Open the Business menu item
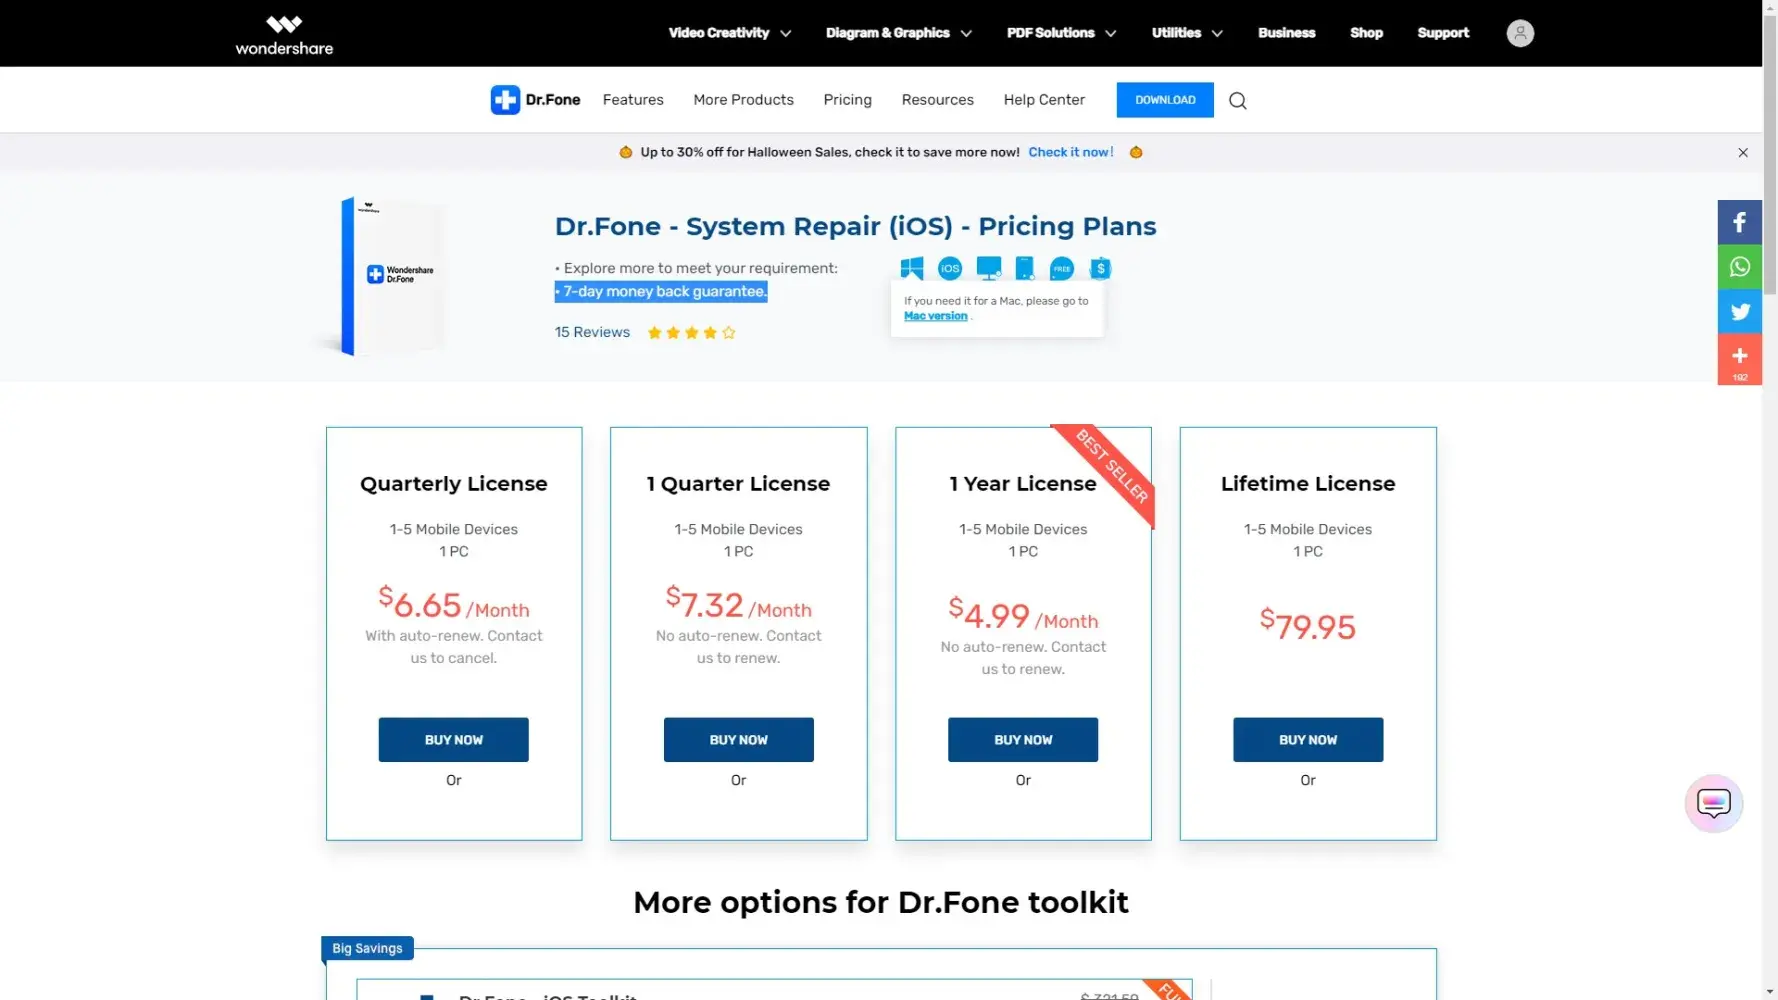 [1286, 33]
